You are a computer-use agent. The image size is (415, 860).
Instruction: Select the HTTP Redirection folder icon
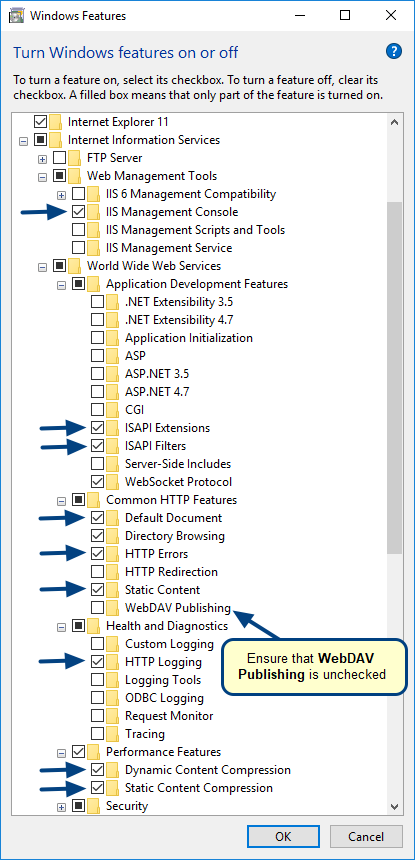point(112,572)
